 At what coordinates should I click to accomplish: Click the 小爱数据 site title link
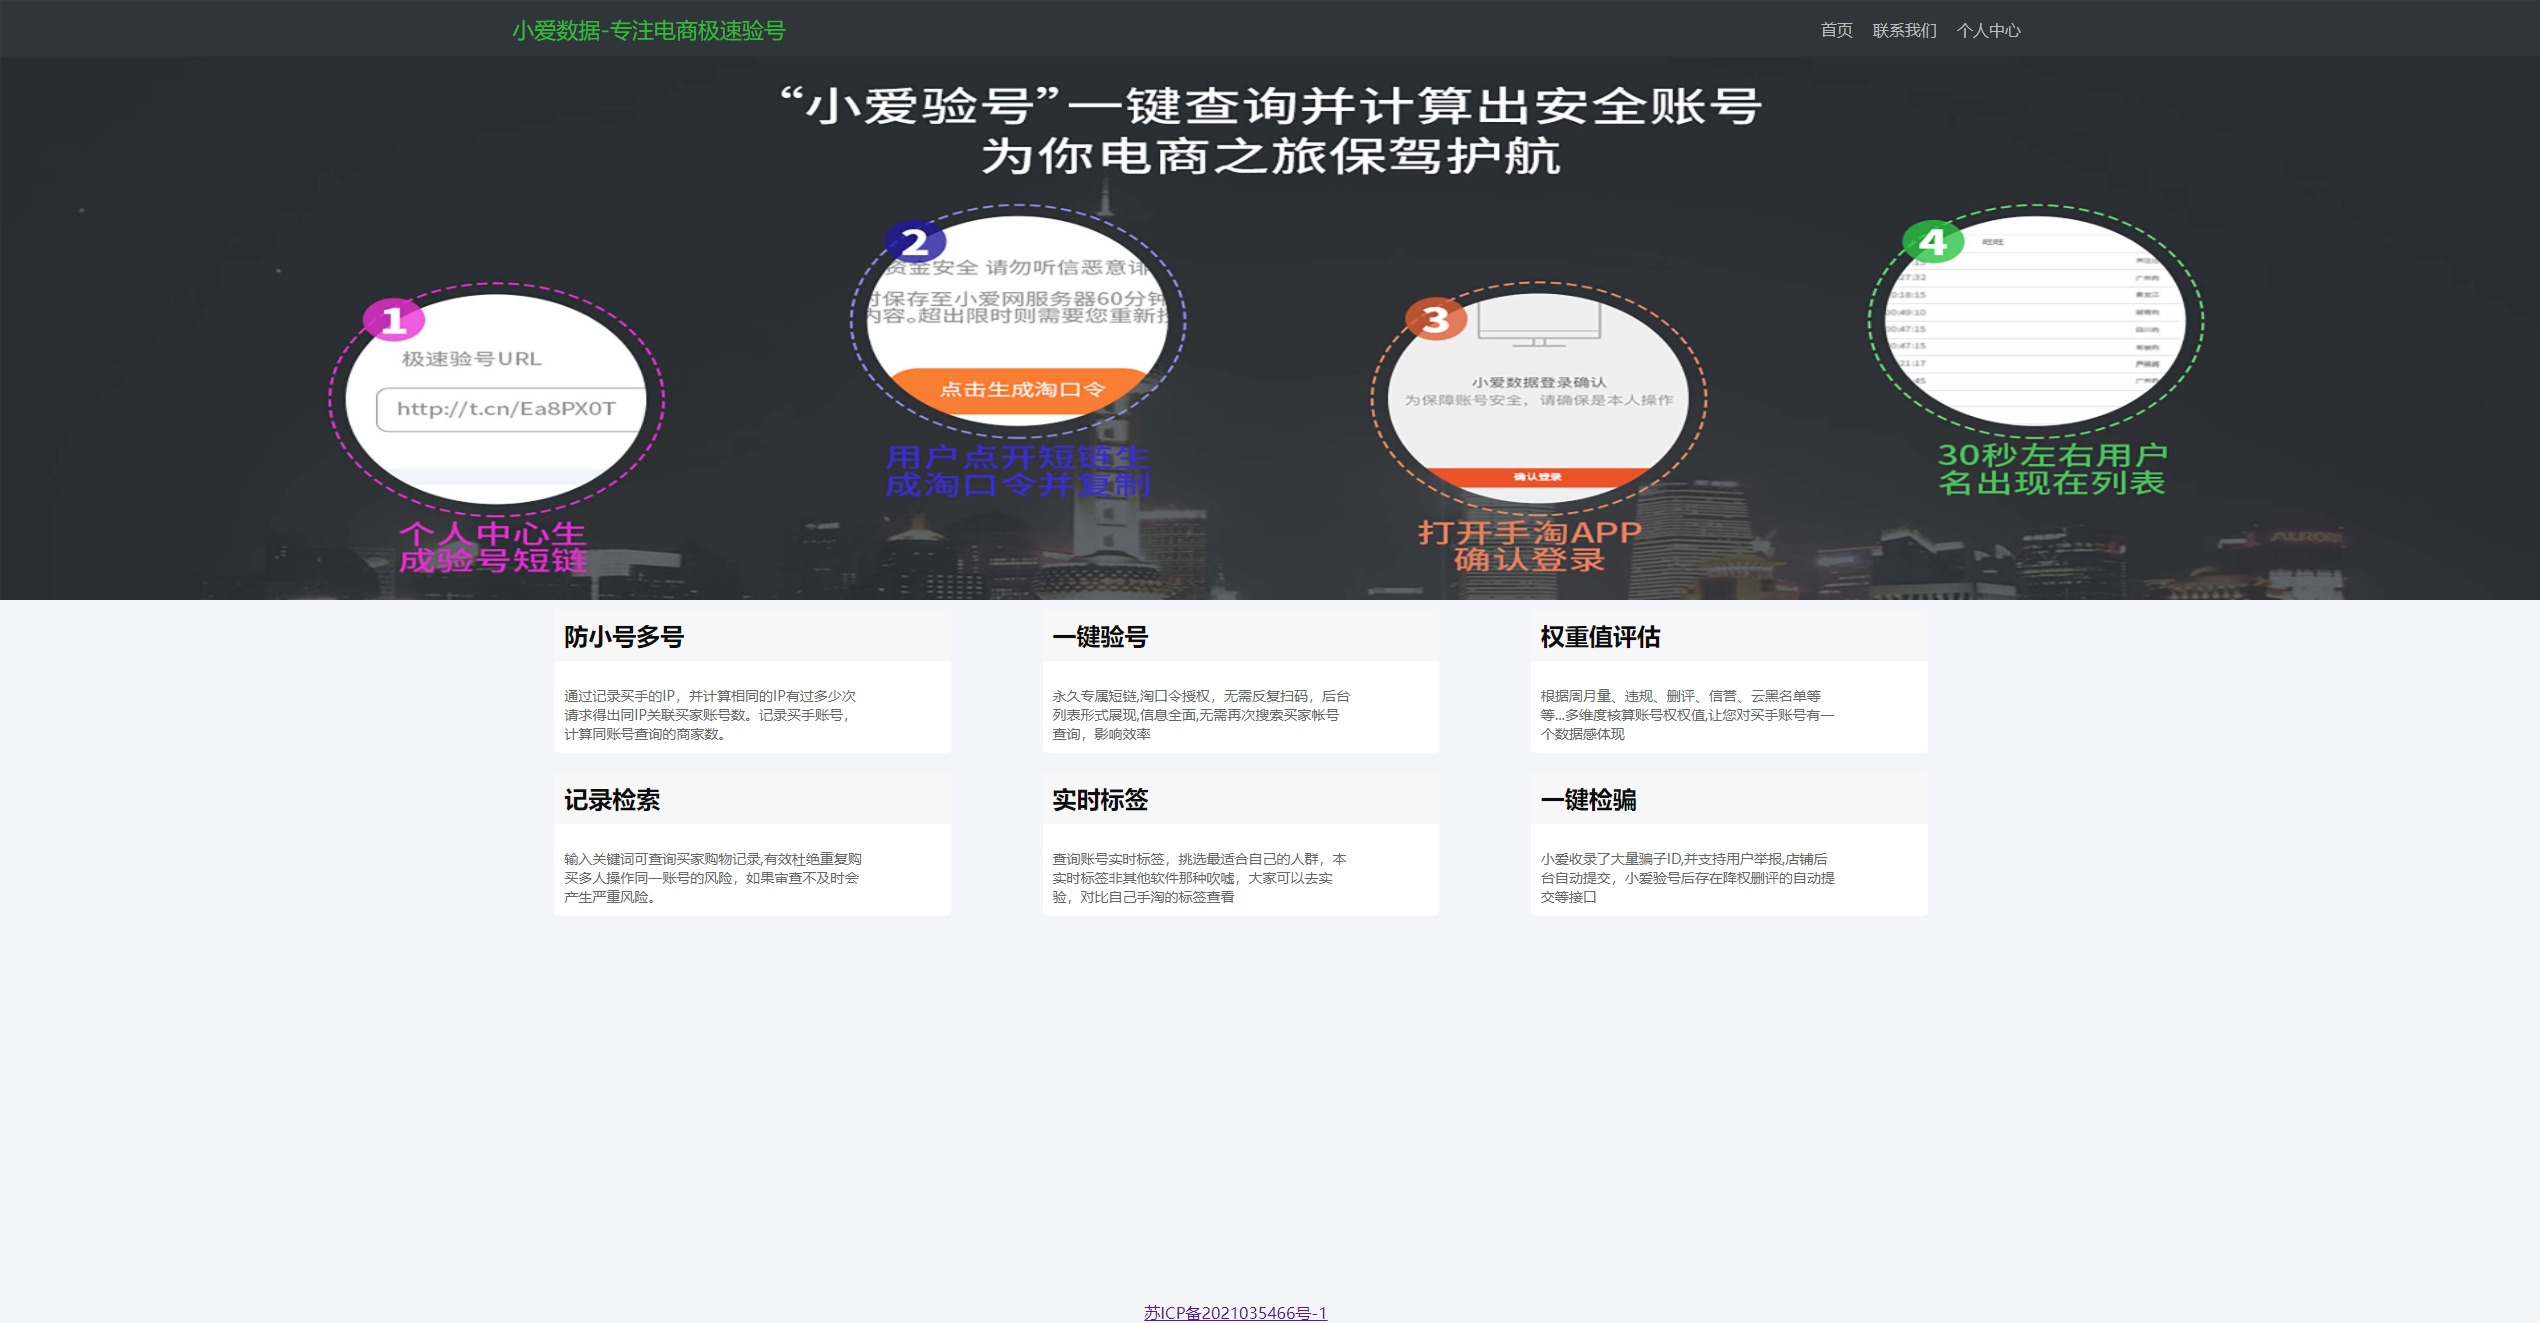tap(648, 30)
